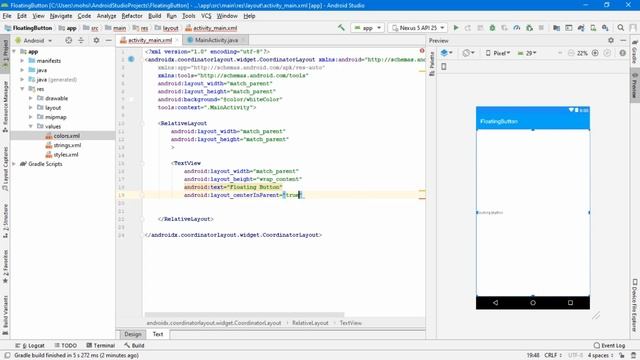Open the Refactor menu
Viewport: 640px width, 360px height.
point(132,16)
